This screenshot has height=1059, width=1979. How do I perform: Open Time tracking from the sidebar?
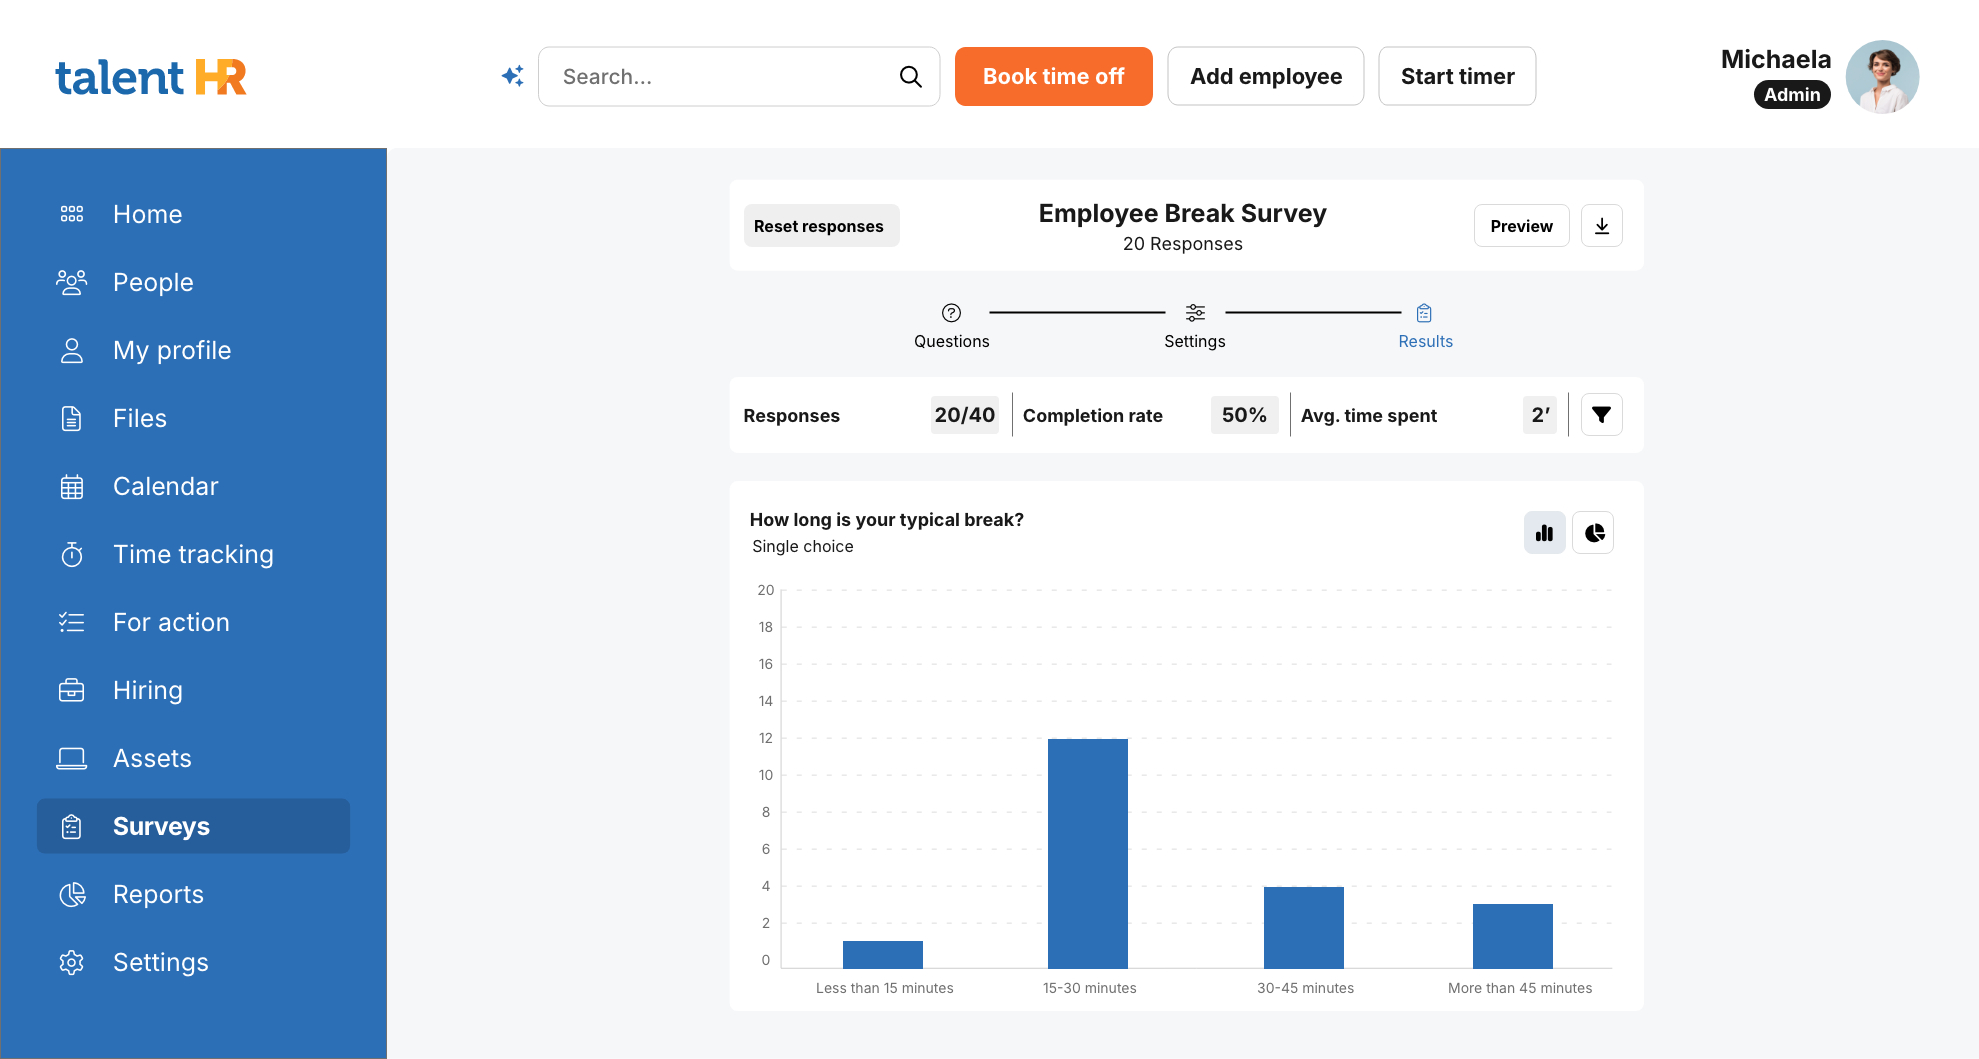(x=193, y=554)
